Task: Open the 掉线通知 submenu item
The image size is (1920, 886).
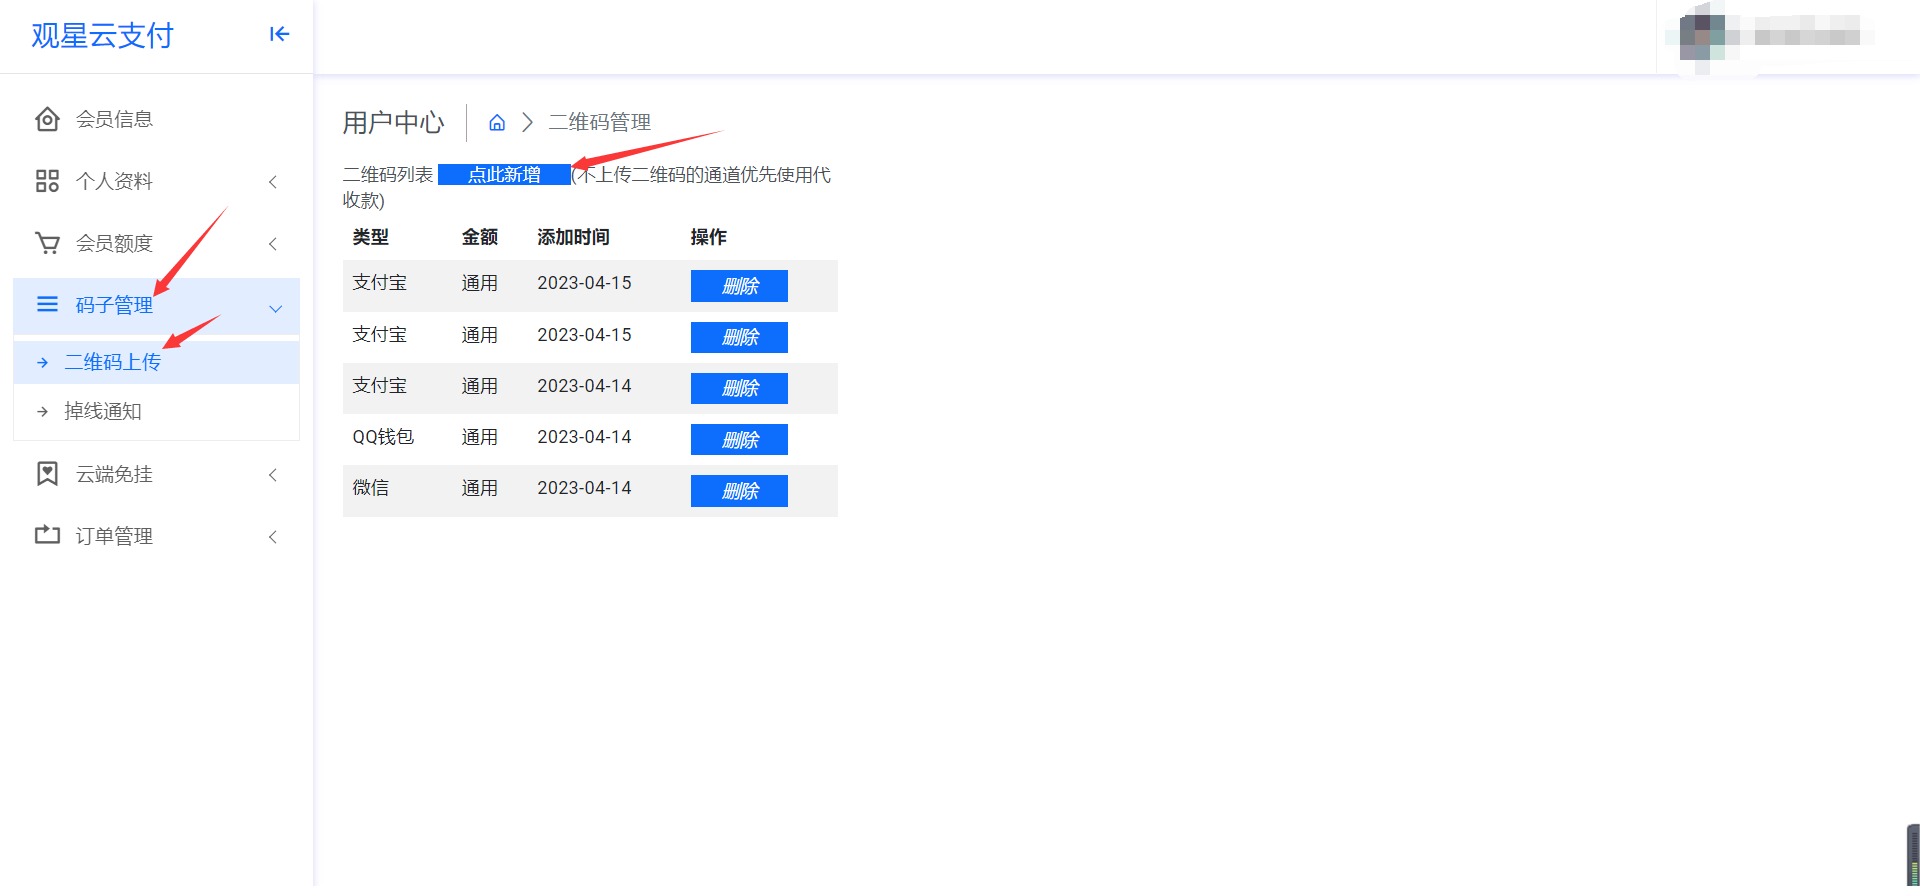Action: tap(157, 411)
